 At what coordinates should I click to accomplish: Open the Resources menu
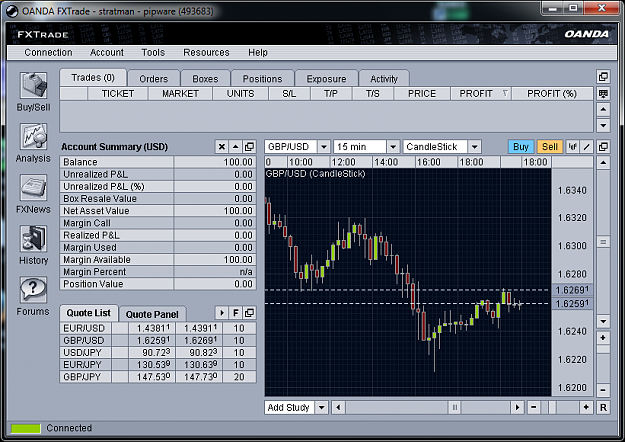(206, 52)
